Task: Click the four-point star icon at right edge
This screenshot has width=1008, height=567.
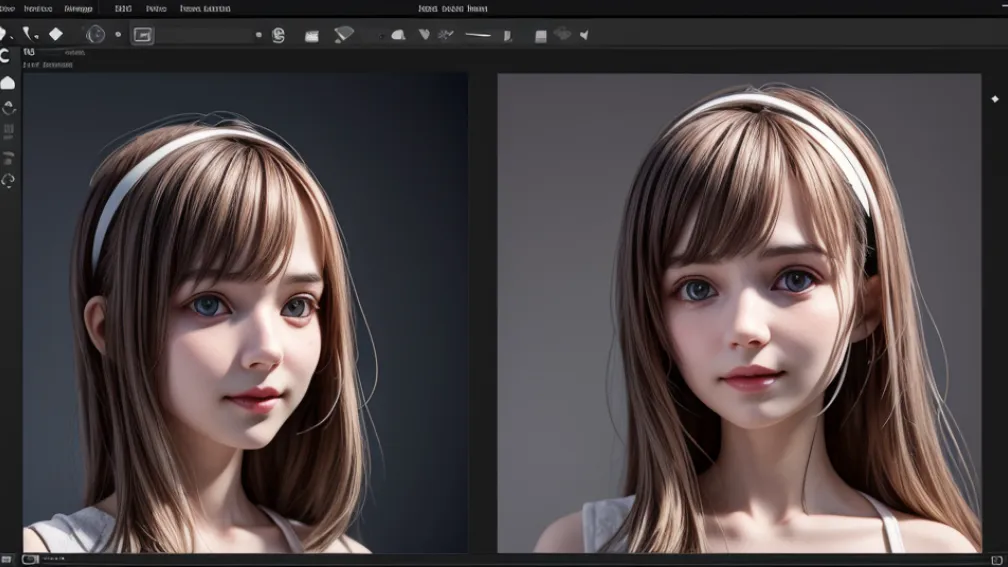Action: [x=994, y=99]
